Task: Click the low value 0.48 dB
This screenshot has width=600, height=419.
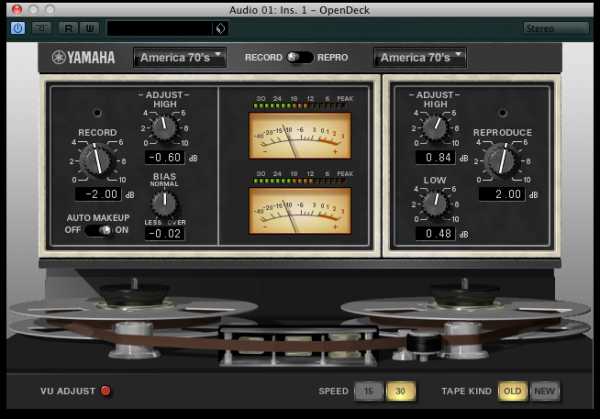Action: tap(435, 233)
